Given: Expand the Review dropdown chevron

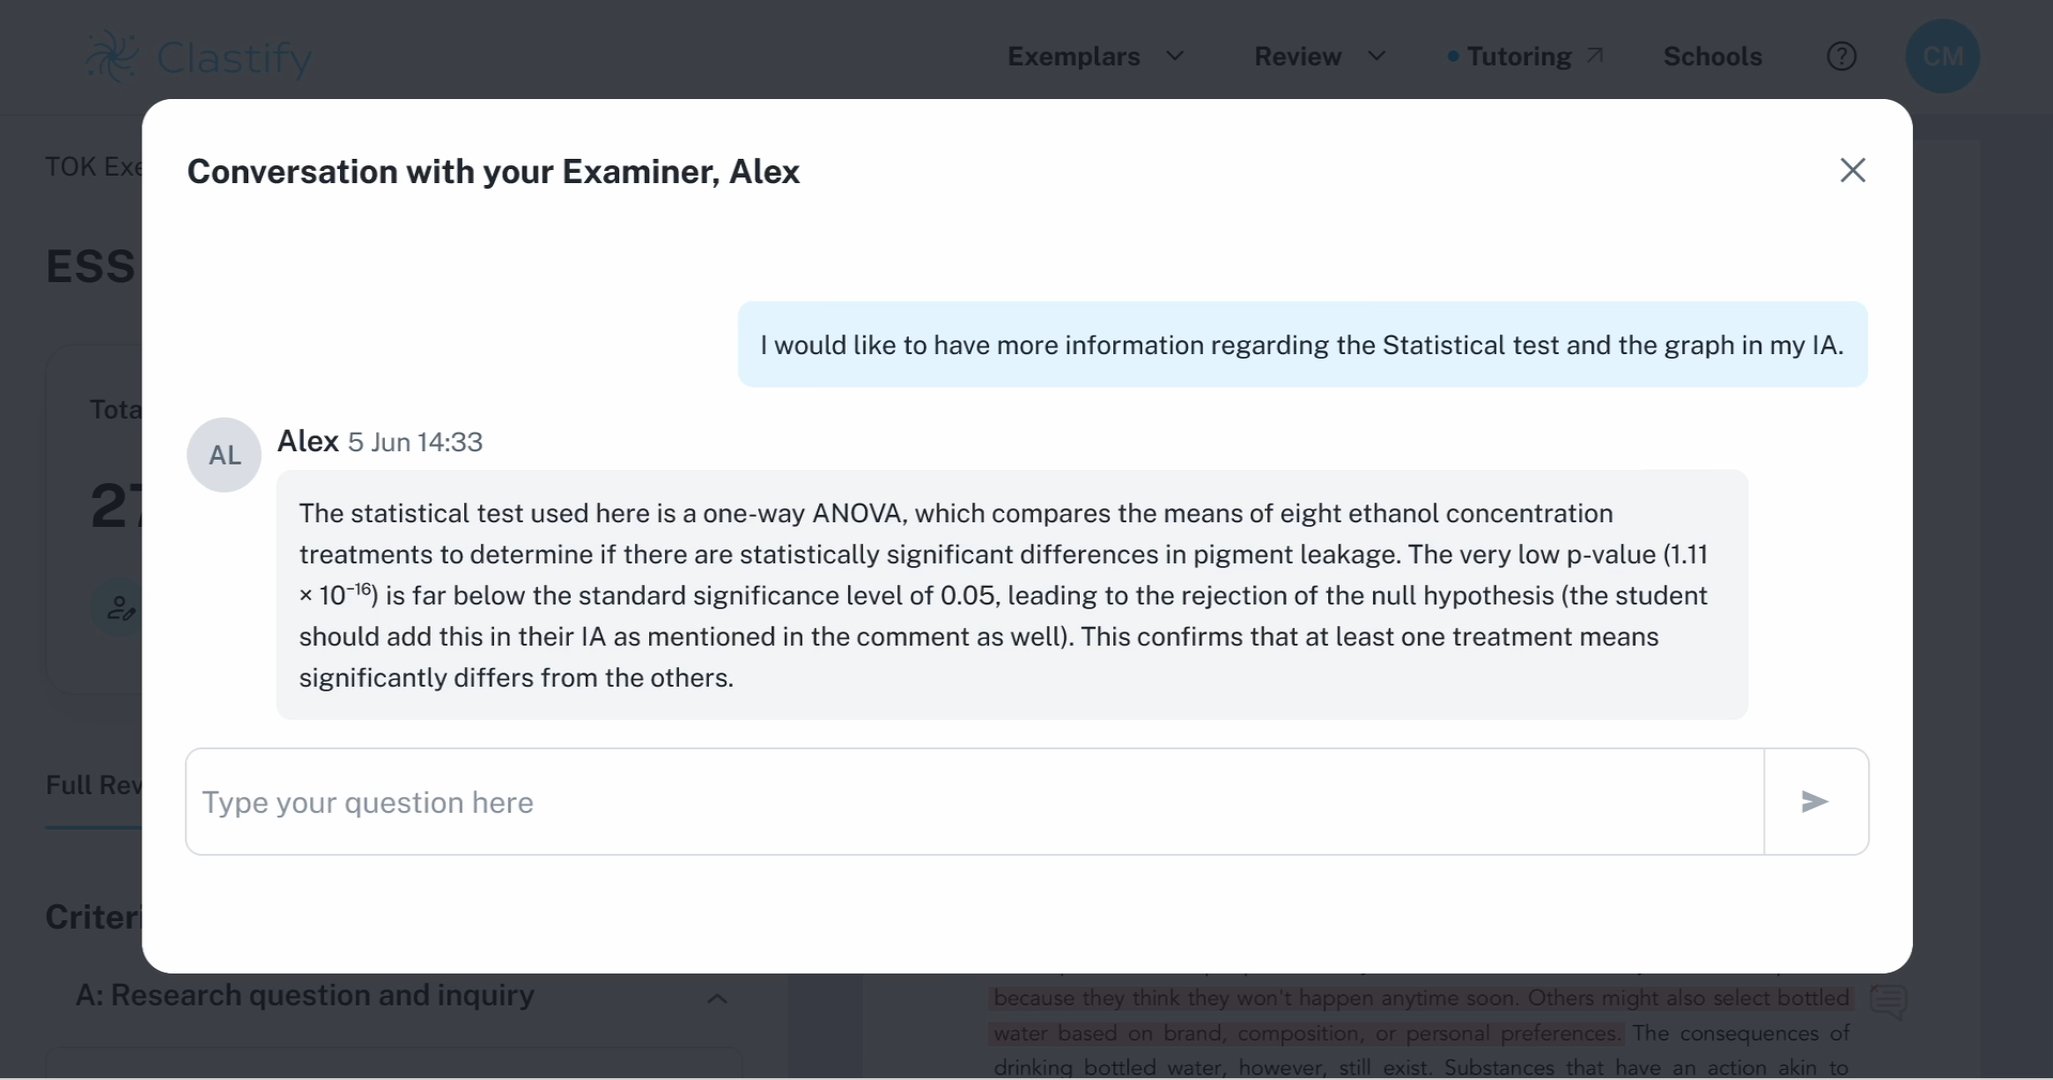Looking at the screenshot, I should click(x=1376, y=56).
